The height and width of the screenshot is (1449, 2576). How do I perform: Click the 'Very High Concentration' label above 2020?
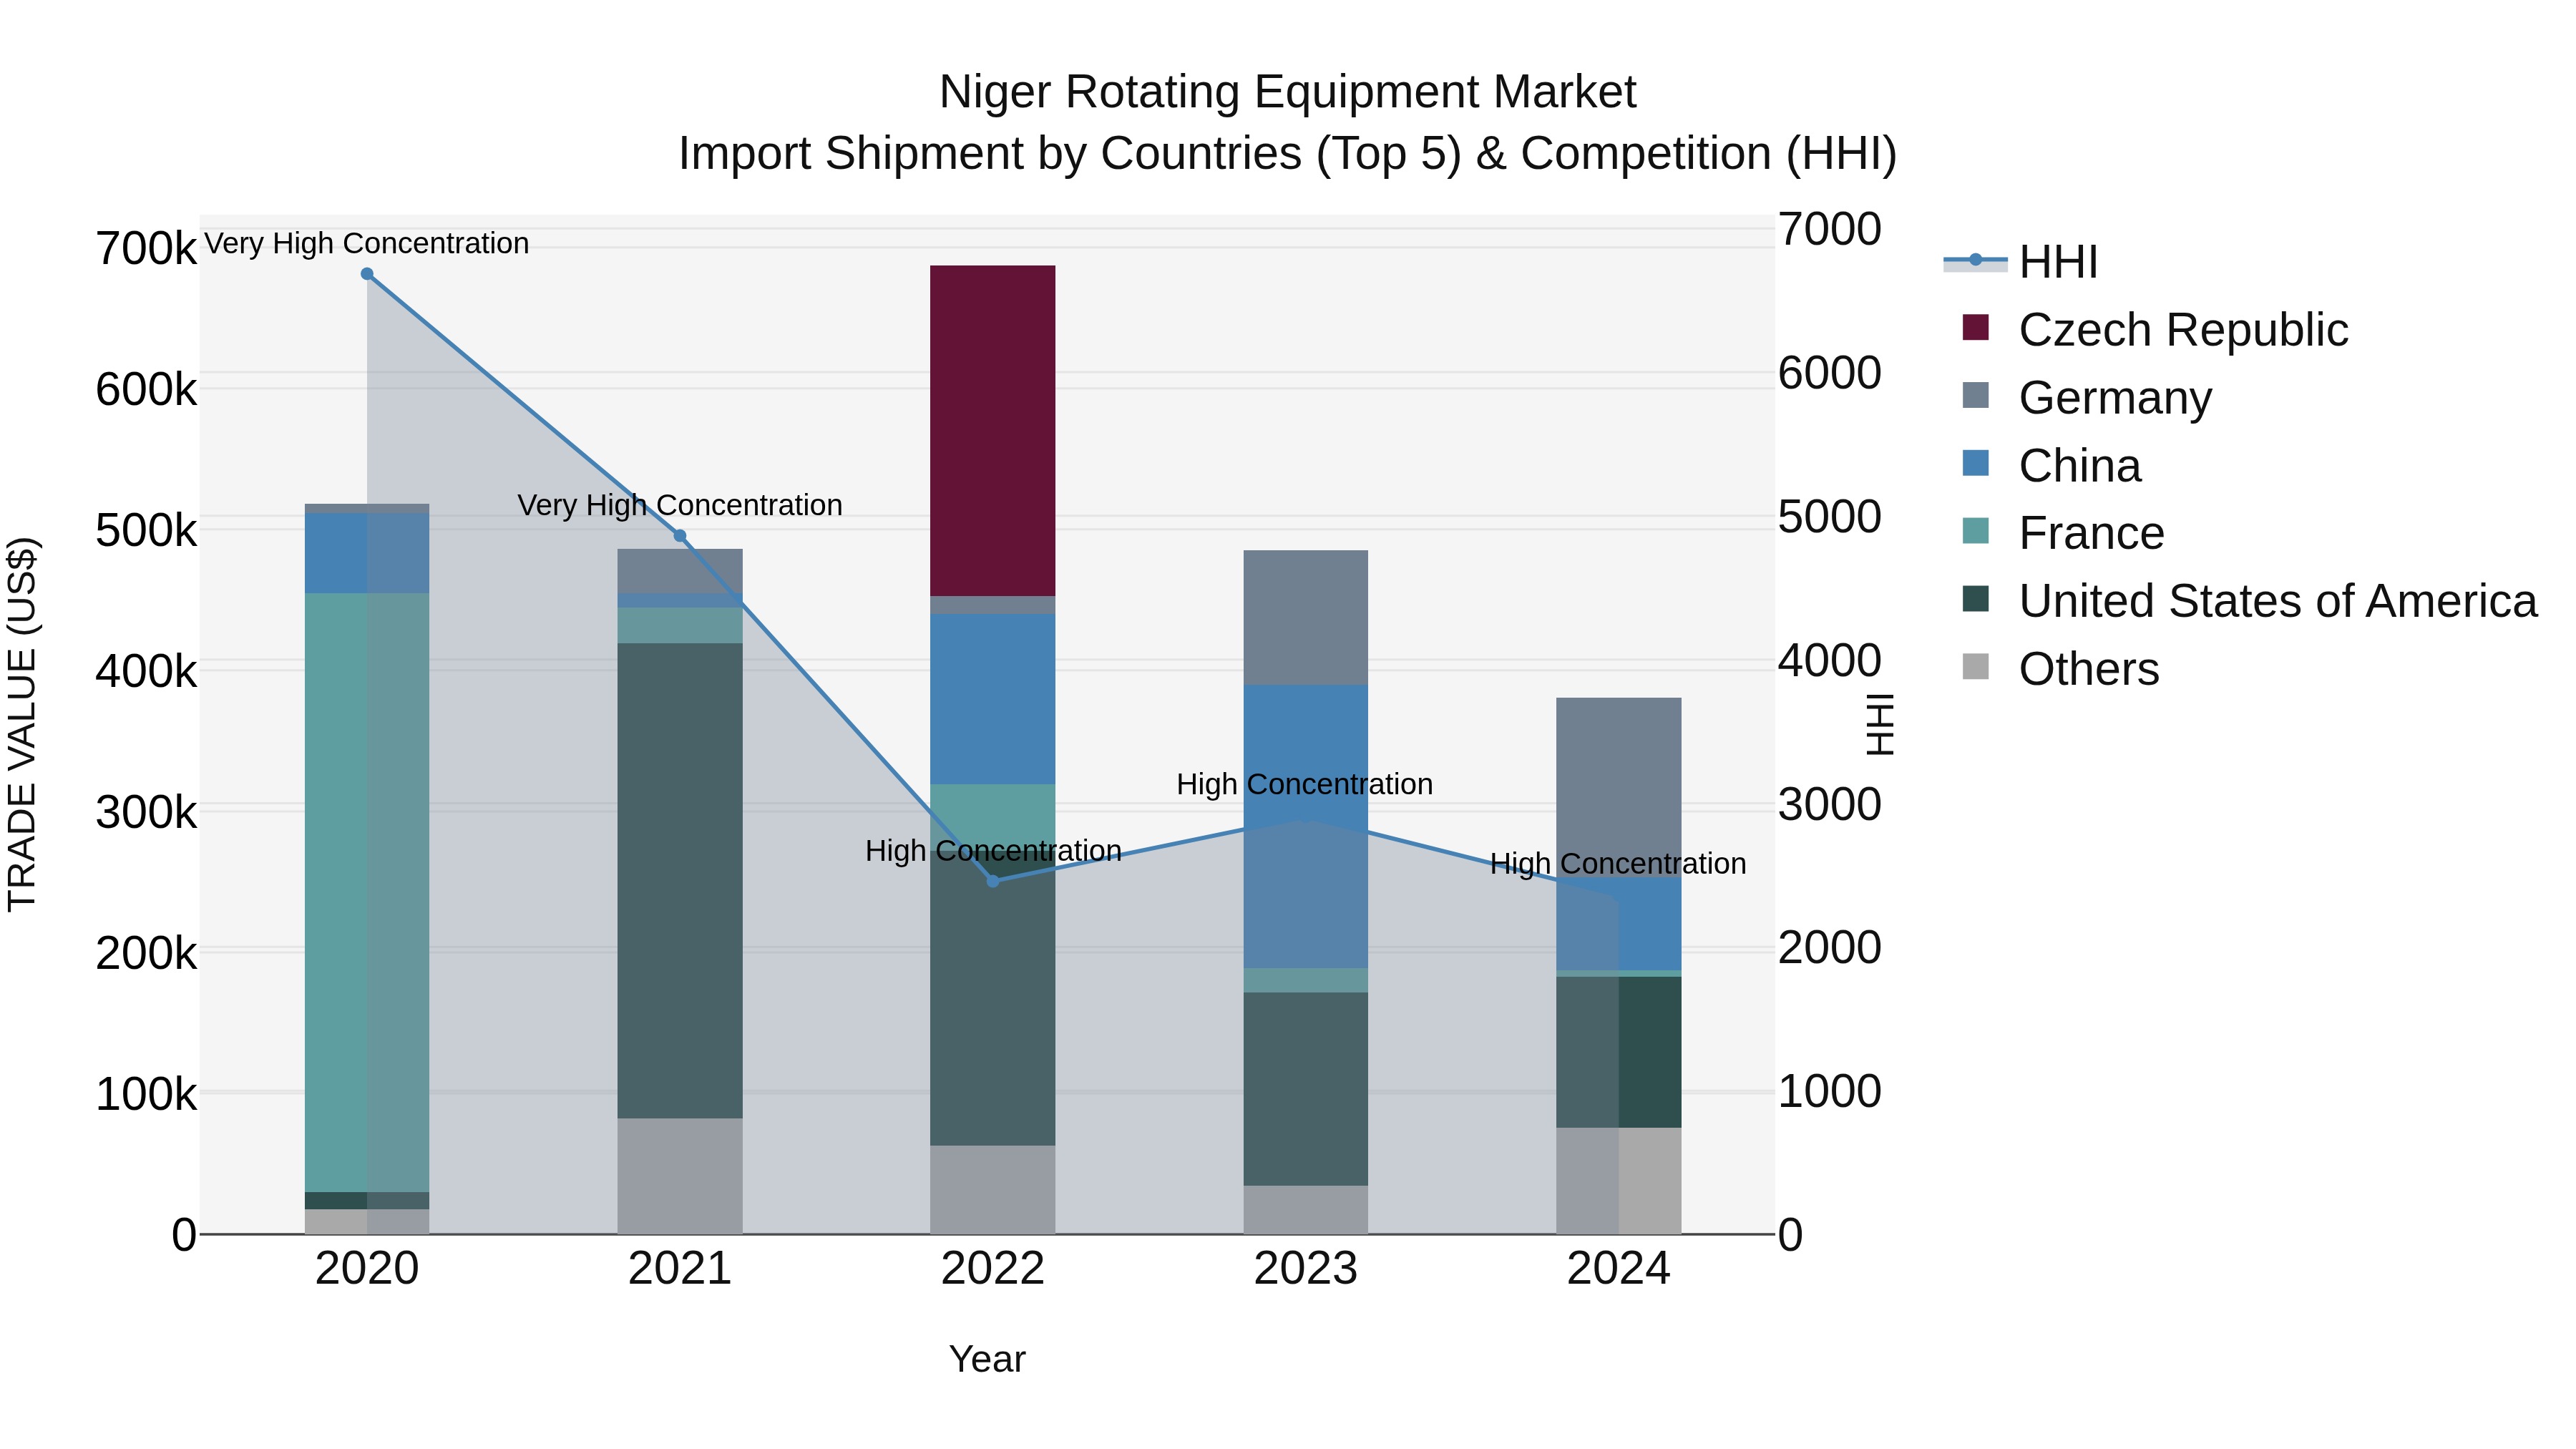[x=367, y=243]
